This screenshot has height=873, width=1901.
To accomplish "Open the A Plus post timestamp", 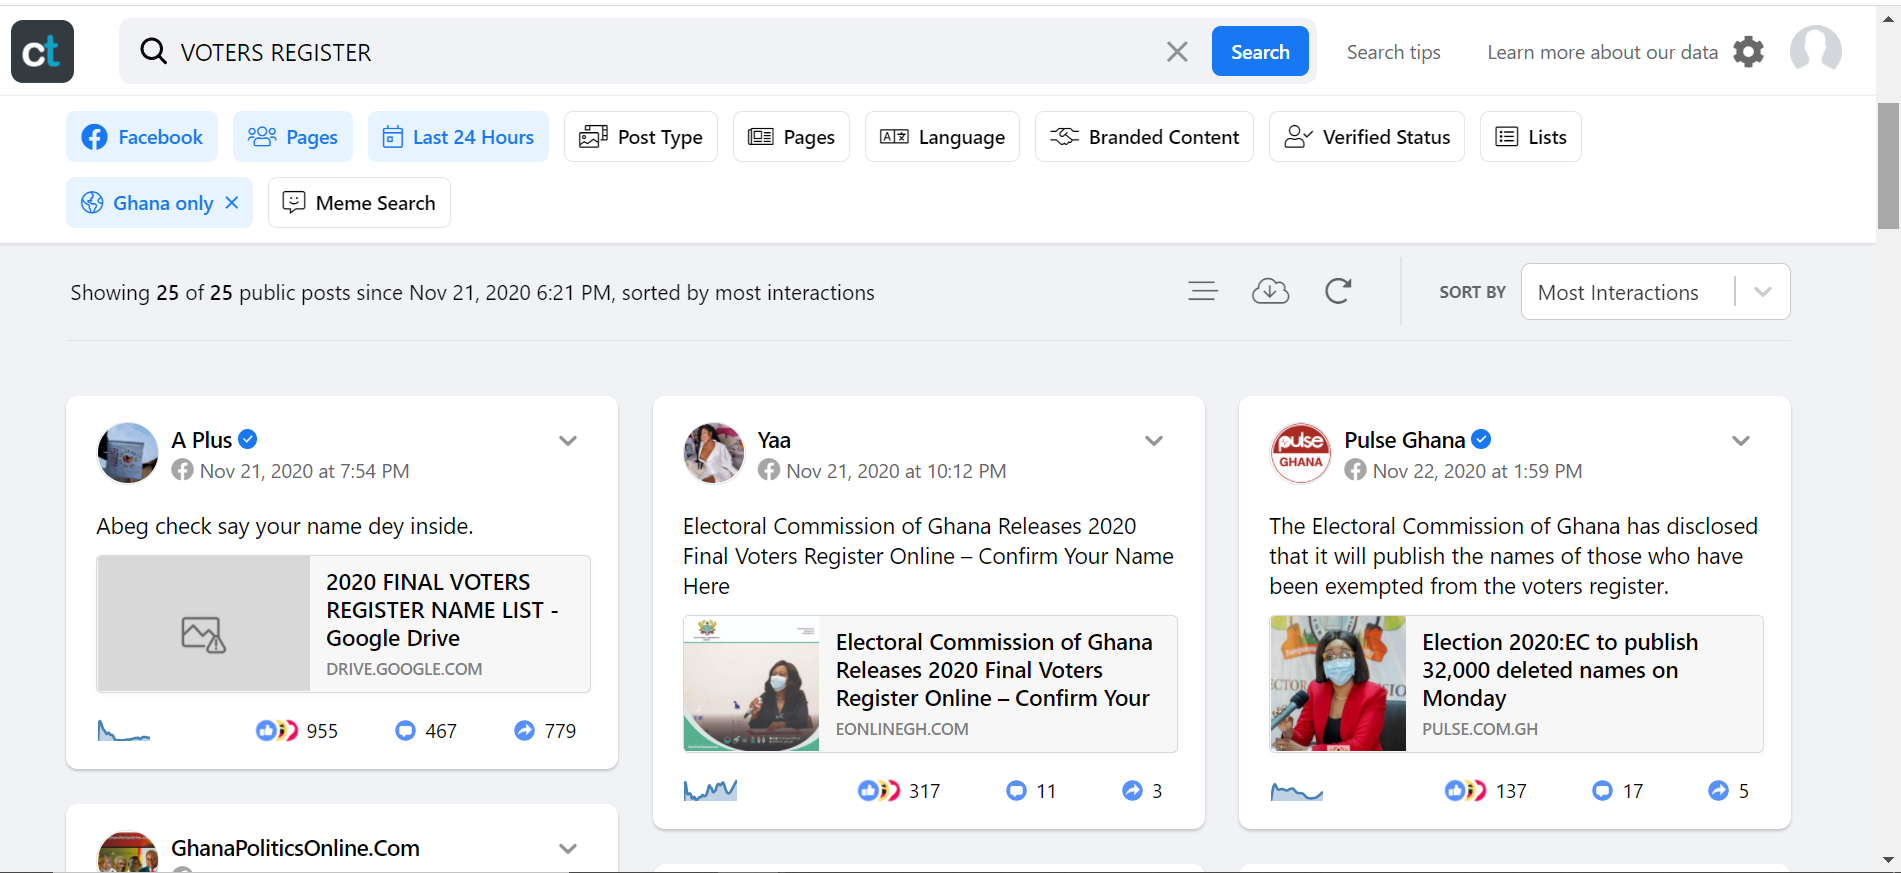I will (x=304, y=471).
